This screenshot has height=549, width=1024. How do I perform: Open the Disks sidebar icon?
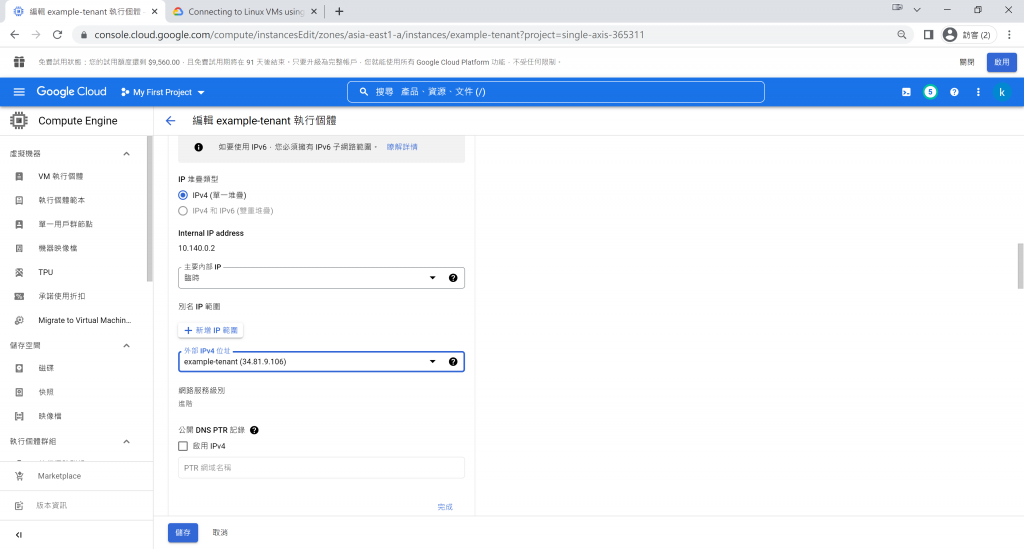tap(19, 368)
